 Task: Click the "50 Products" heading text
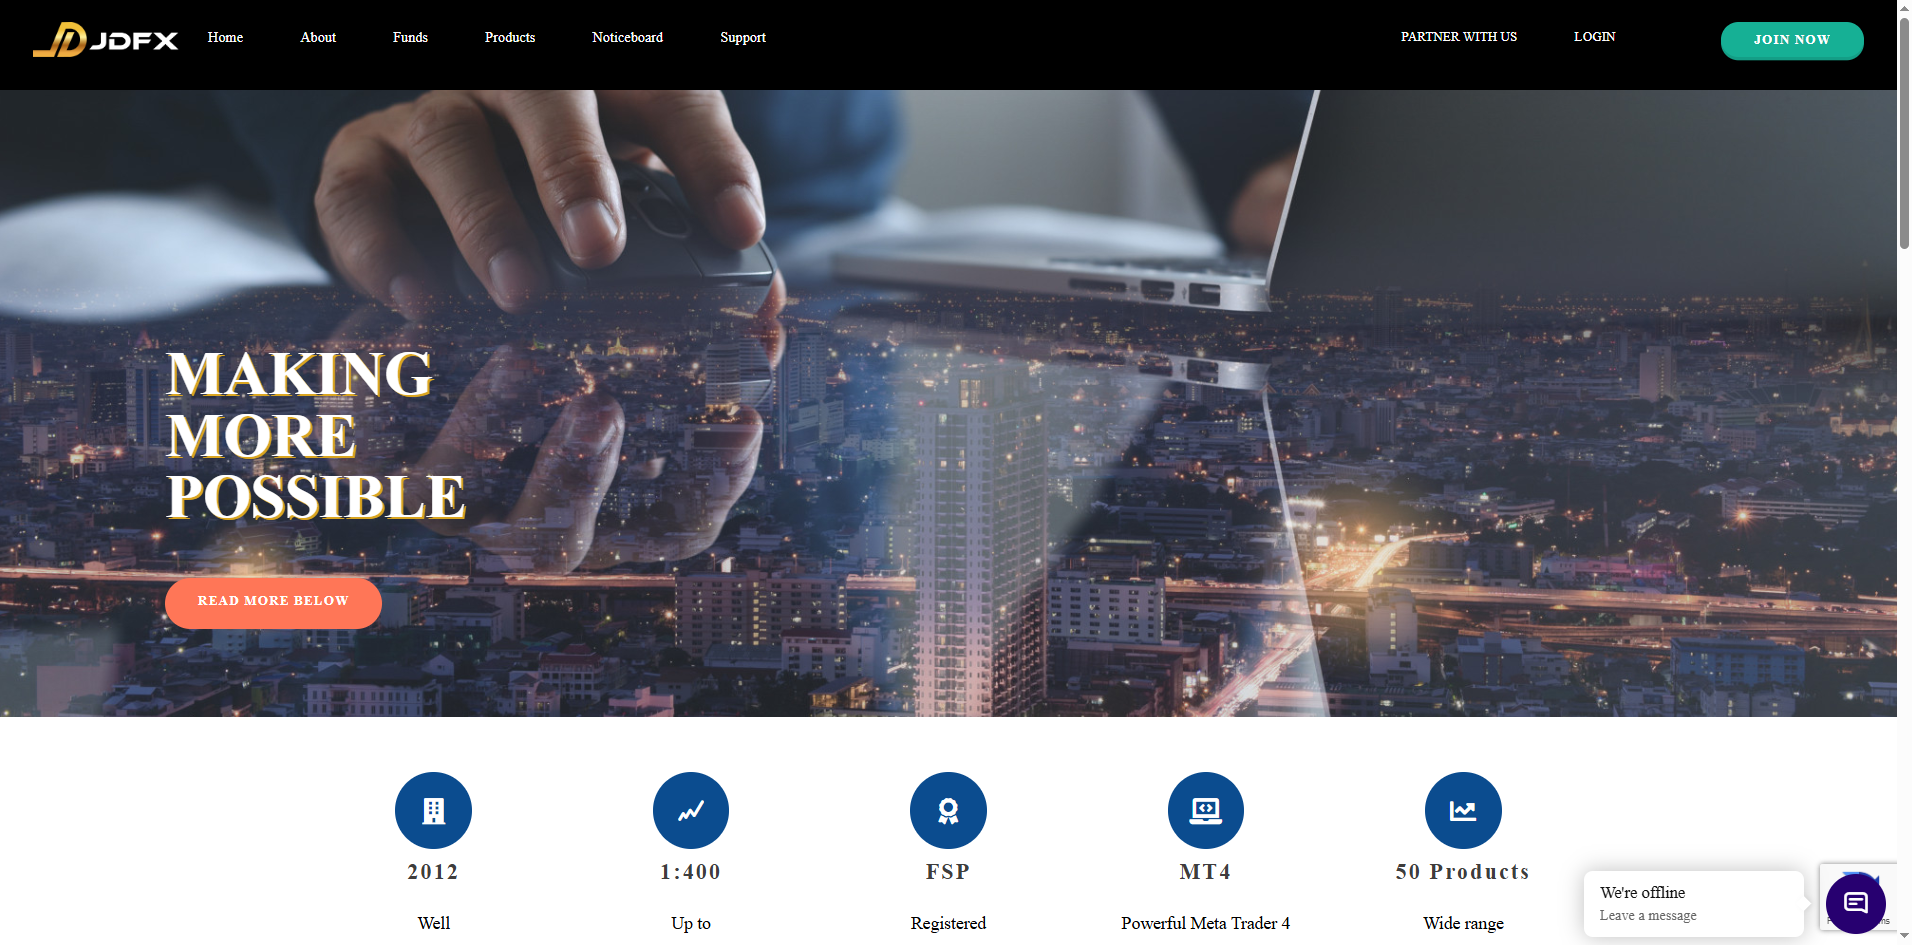click(x=1463, y=872)
